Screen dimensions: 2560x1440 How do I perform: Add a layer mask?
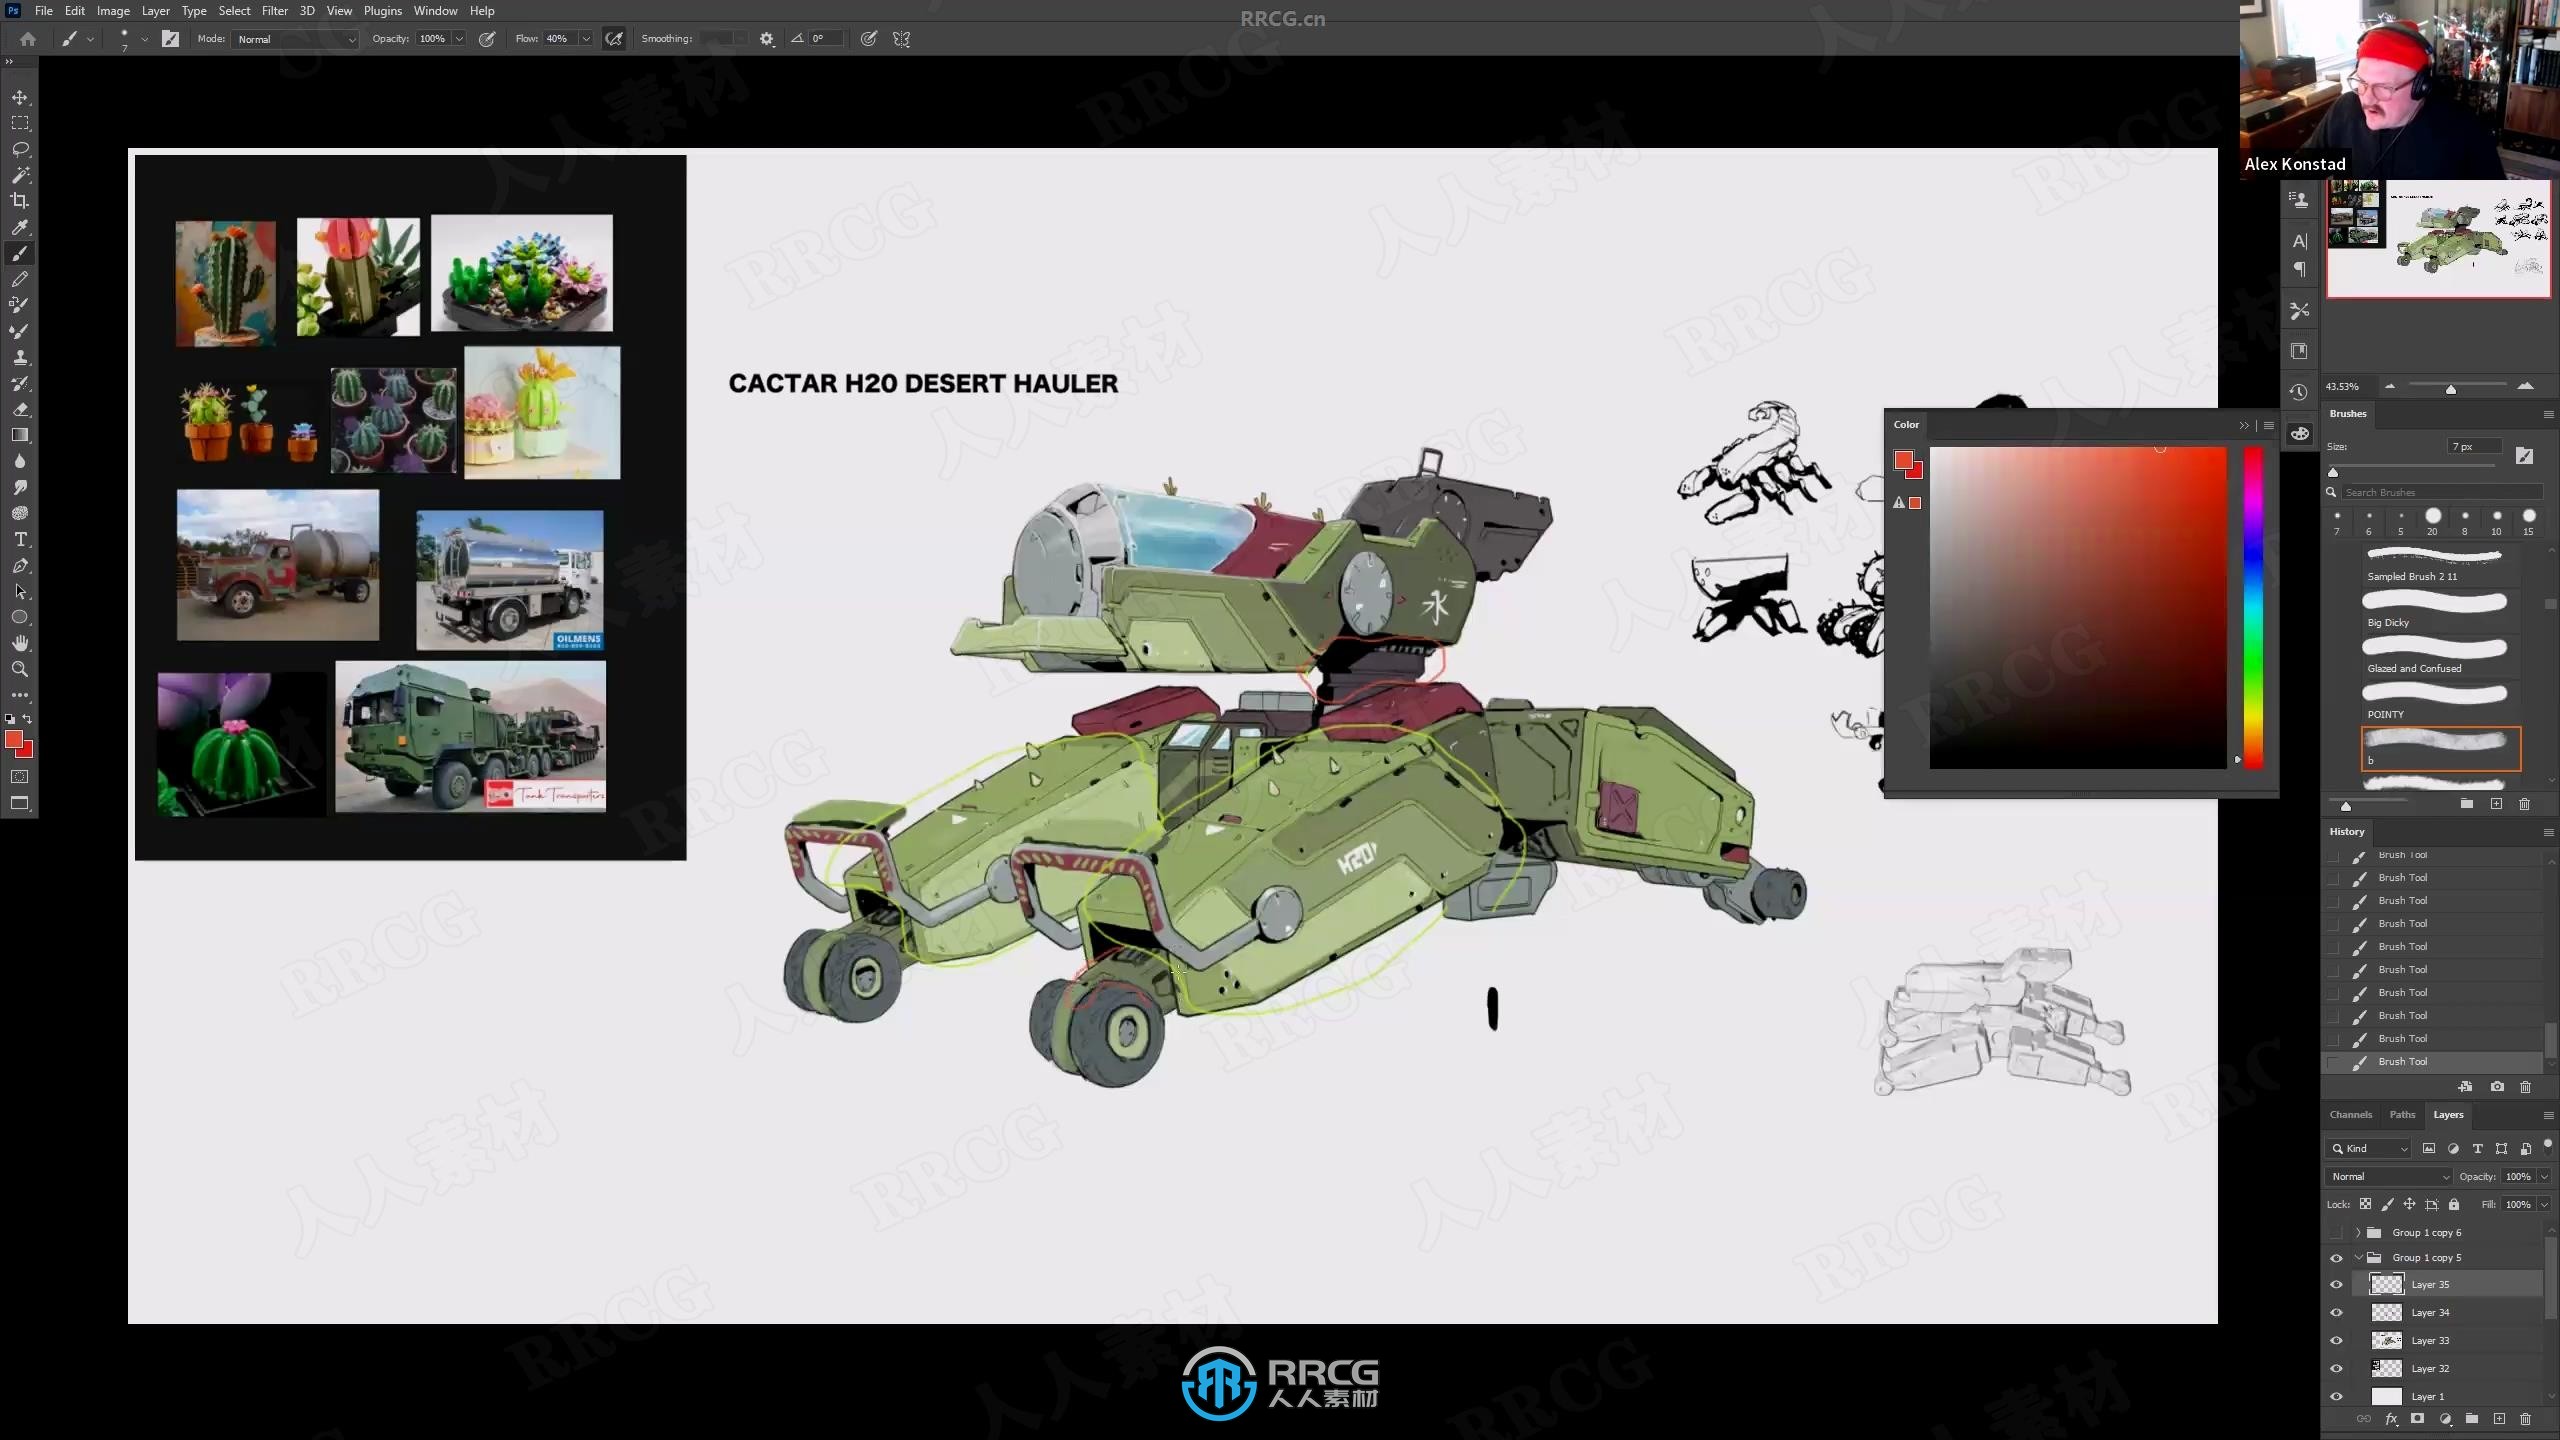[x=2417, y=1419]
